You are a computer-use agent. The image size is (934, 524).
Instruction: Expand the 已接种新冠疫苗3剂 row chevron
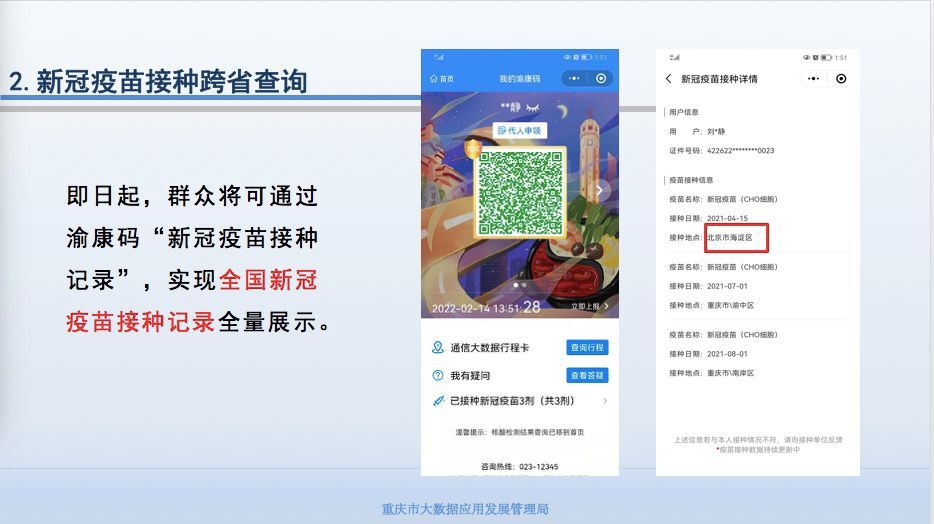[604, 401]
